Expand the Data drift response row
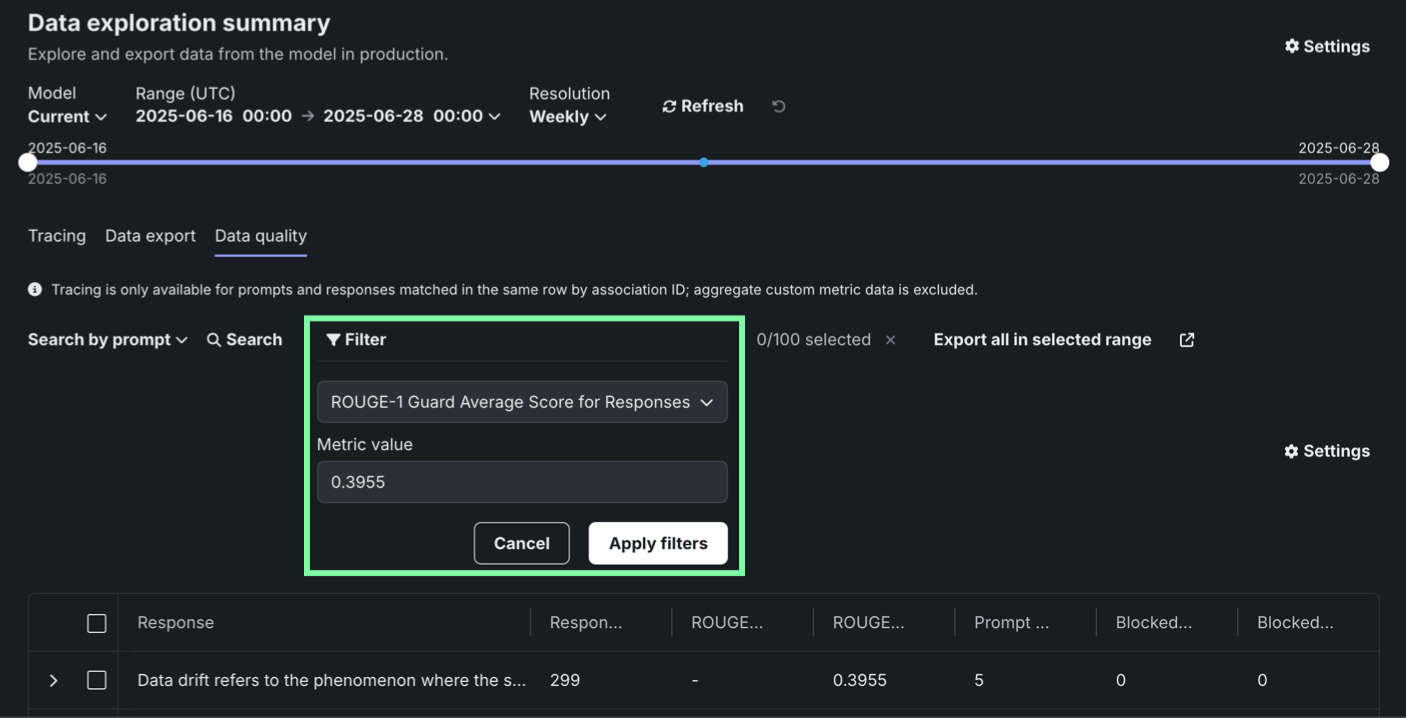The image size is (1406, 718). (x=54, y=680)
